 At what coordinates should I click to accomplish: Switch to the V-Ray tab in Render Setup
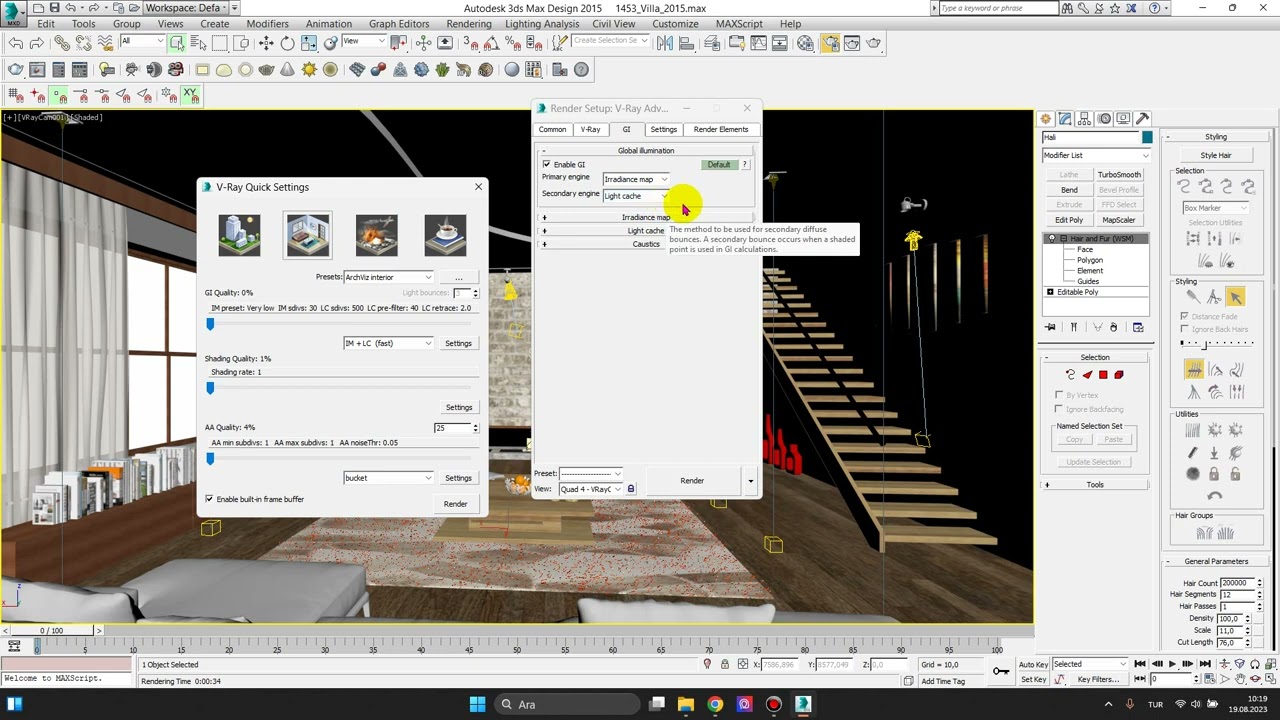tap(591, 129)
